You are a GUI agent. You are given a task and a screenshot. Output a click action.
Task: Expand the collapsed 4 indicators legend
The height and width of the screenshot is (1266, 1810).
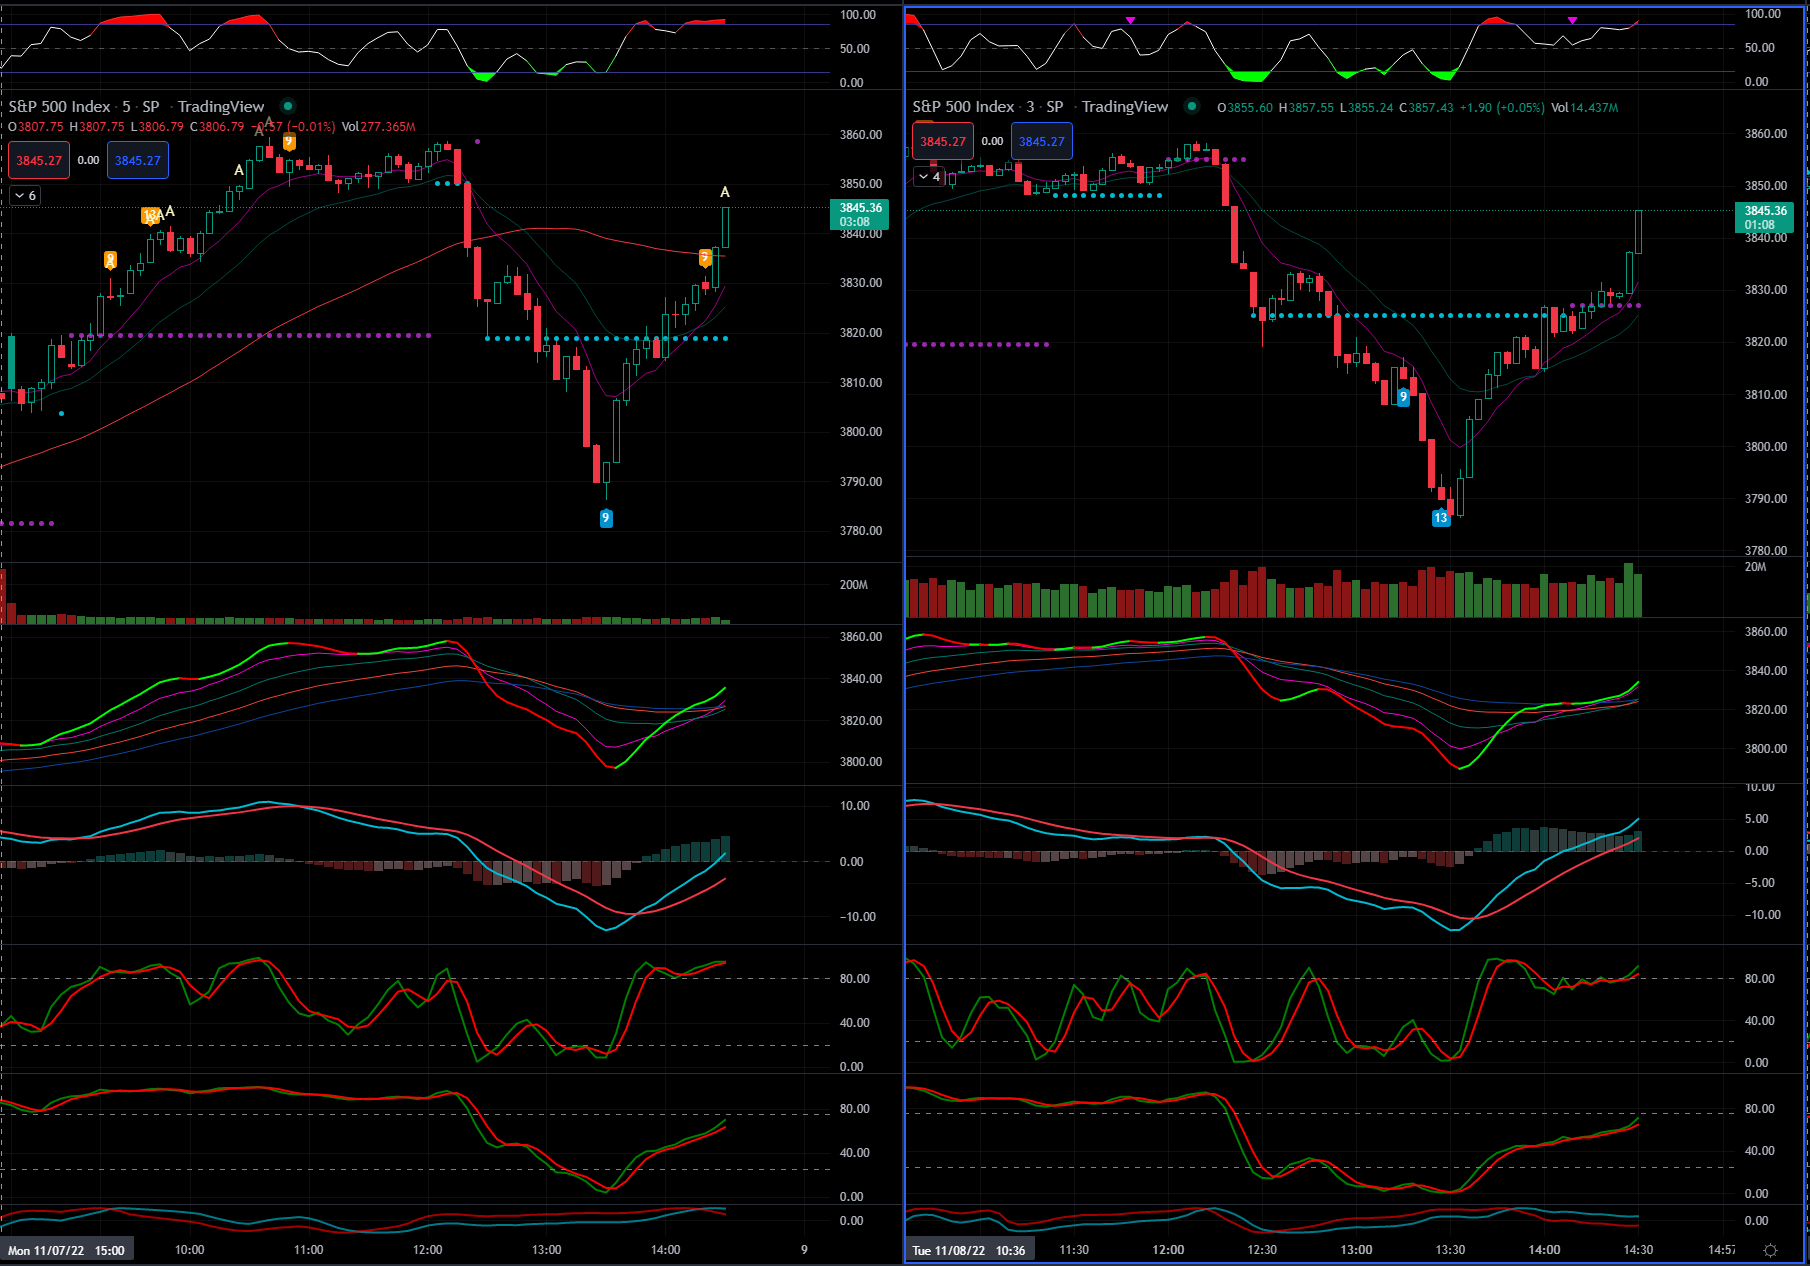click(x=929, y=177)
